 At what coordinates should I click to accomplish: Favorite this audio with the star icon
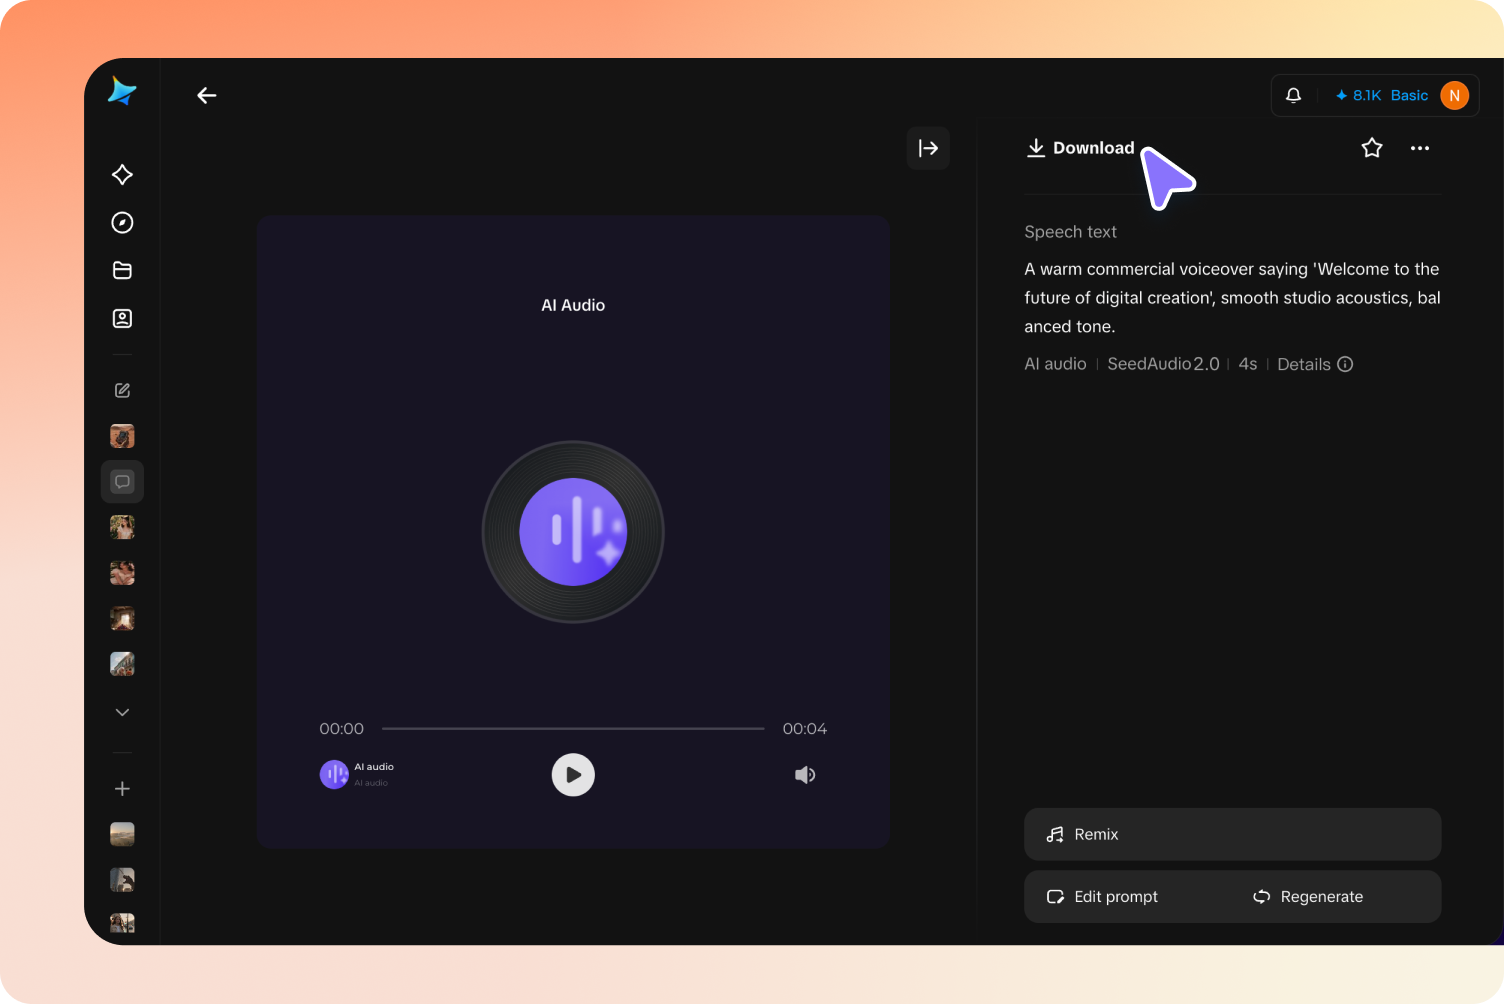[1372, 148]
